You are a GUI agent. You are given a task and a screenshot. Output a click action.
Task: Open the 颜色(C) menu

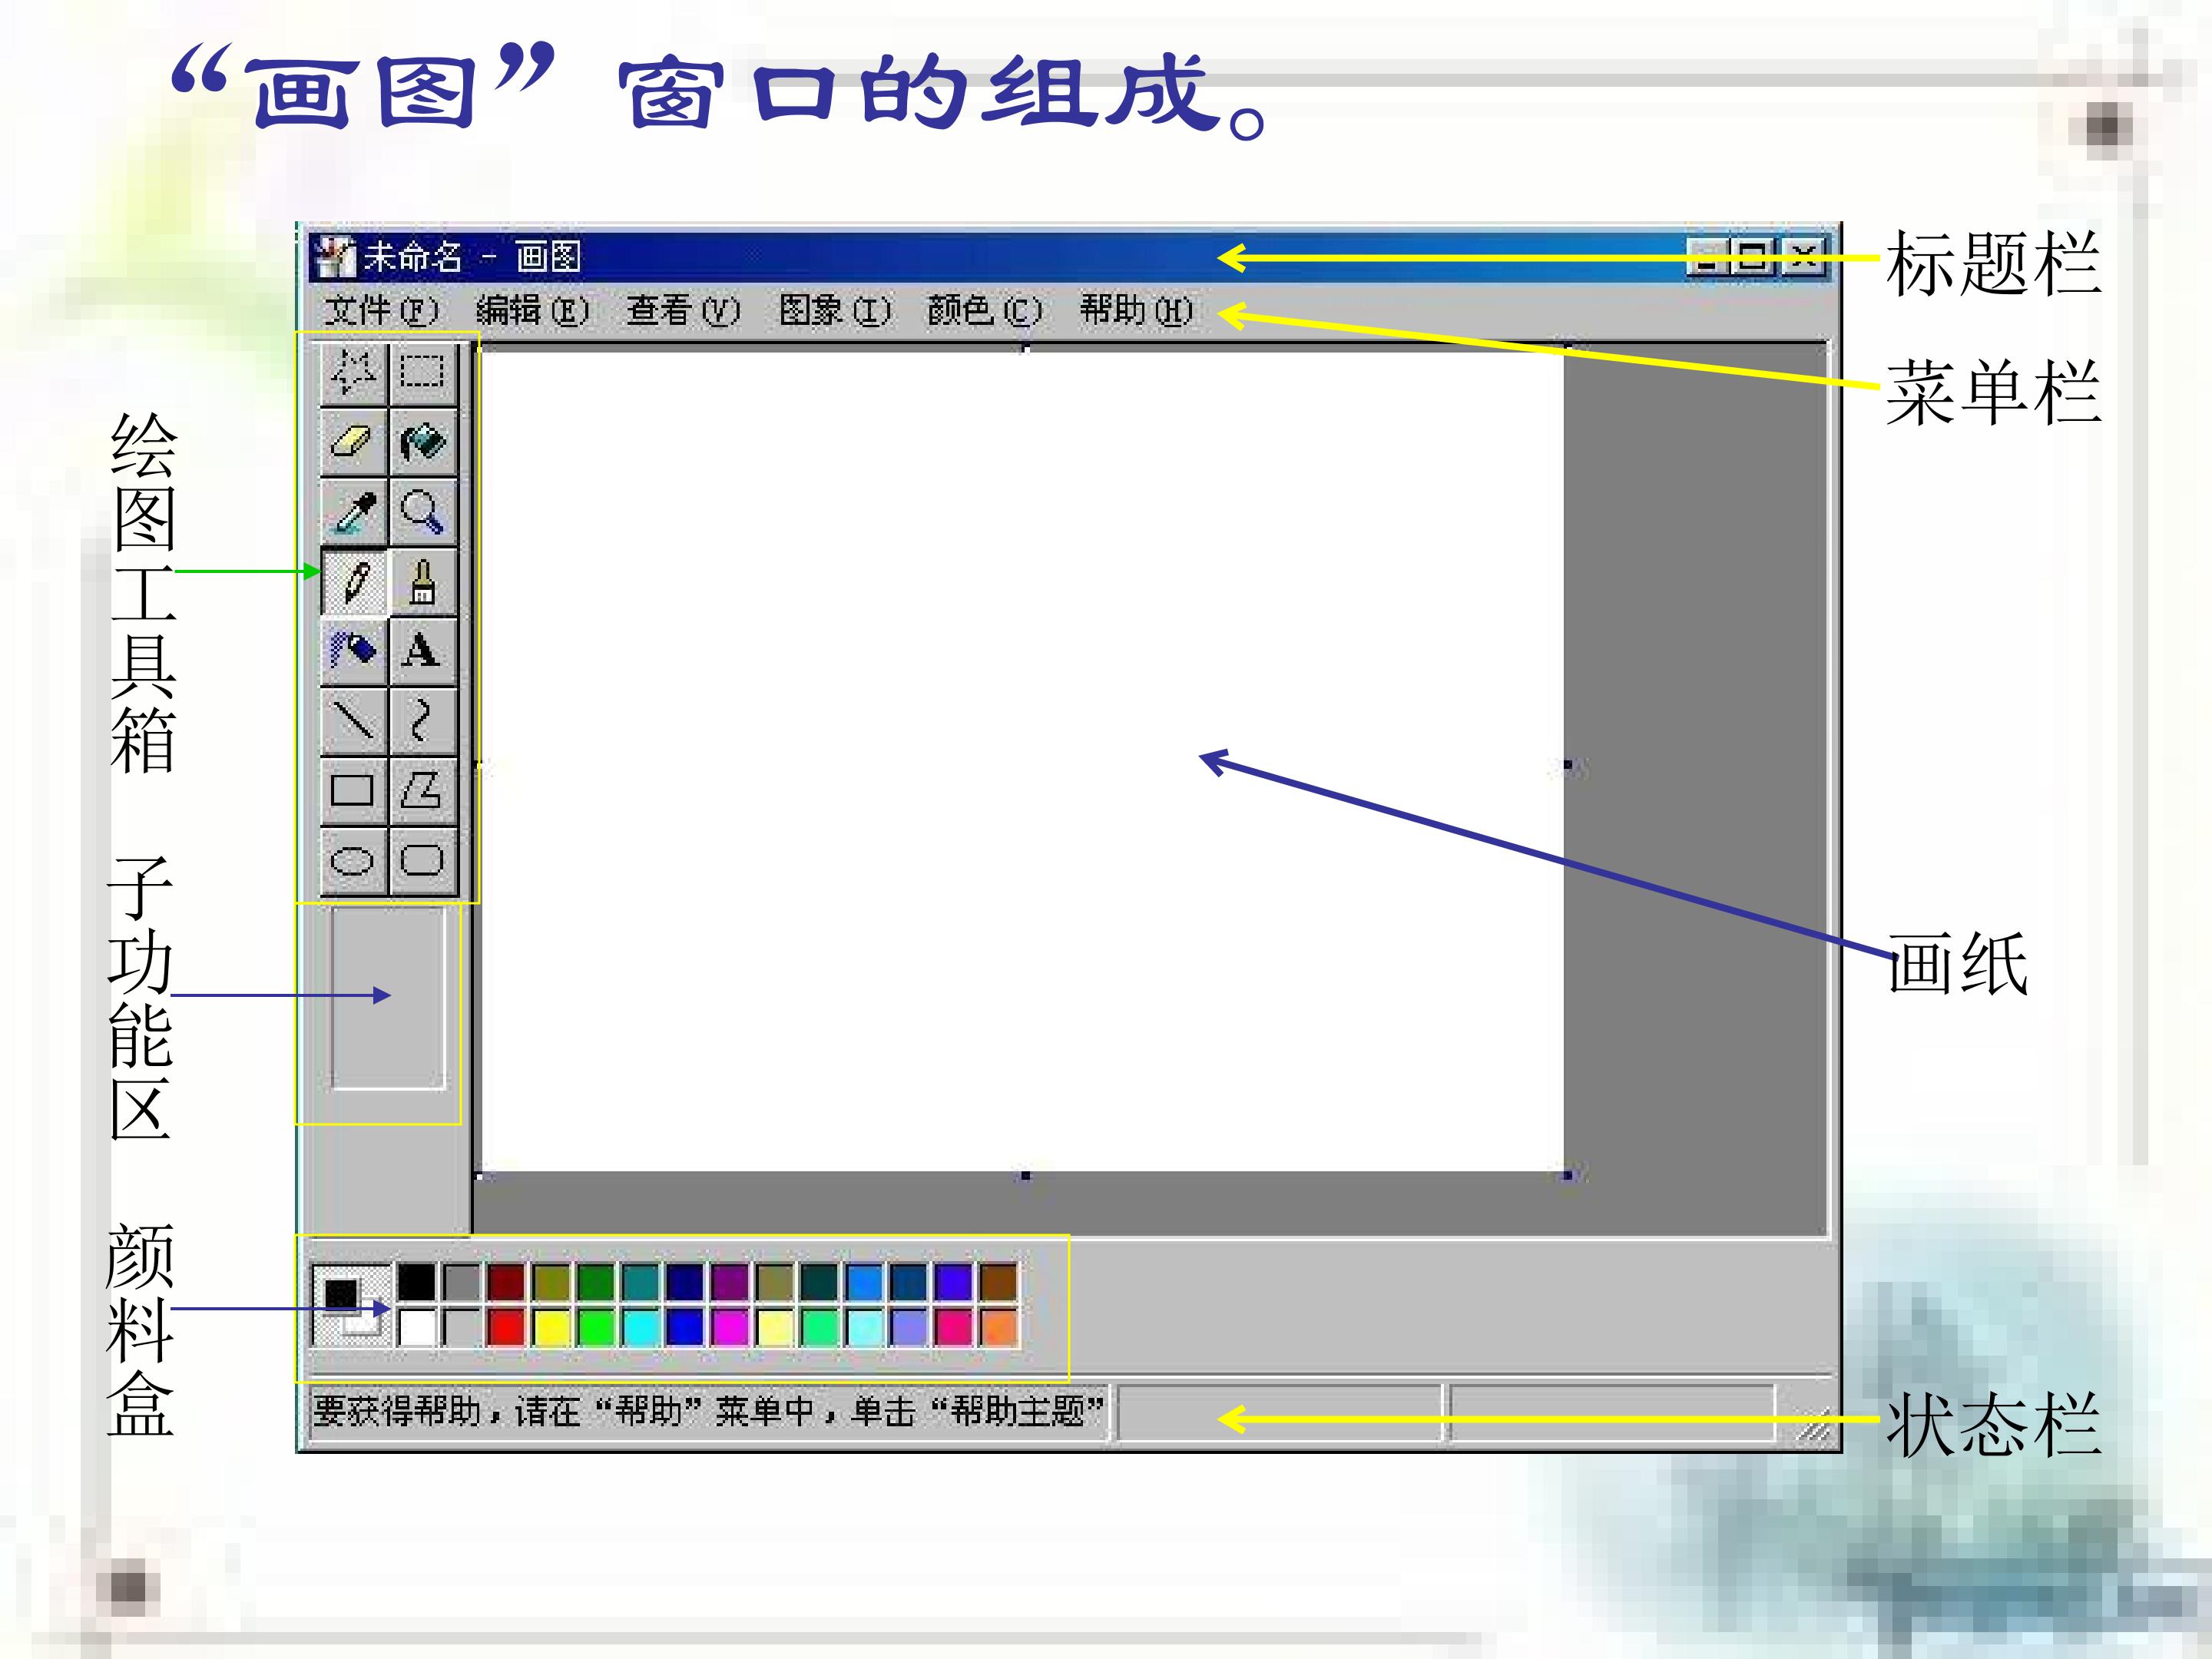(x=985, y=311)
